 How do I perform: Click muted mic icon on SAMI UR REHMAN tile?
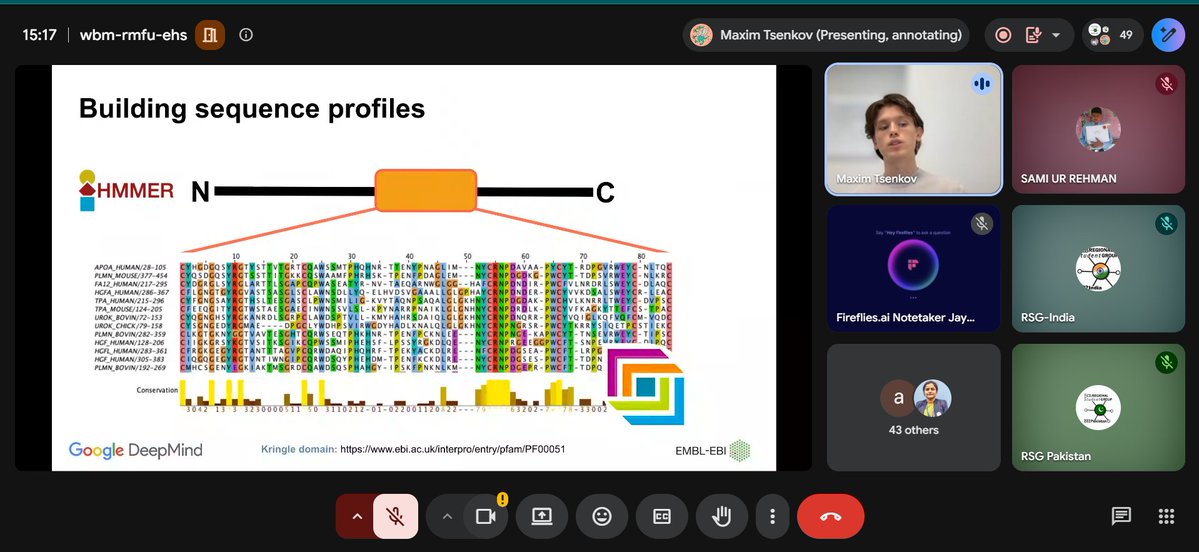pos(1166,84)
